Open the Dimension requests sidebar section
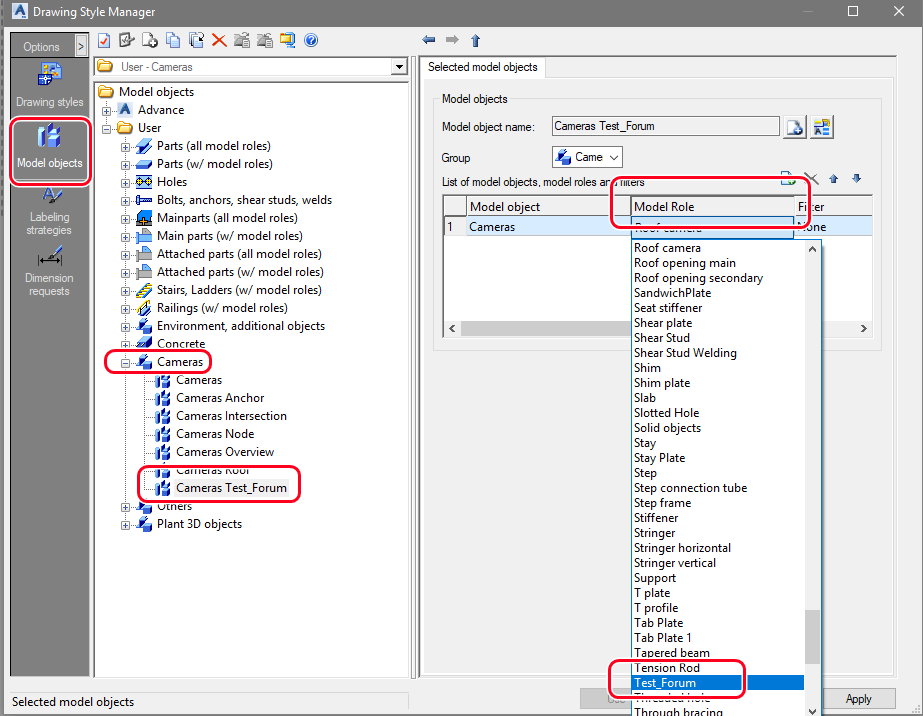The image size is (923, 716). click(x=49, y=273)
